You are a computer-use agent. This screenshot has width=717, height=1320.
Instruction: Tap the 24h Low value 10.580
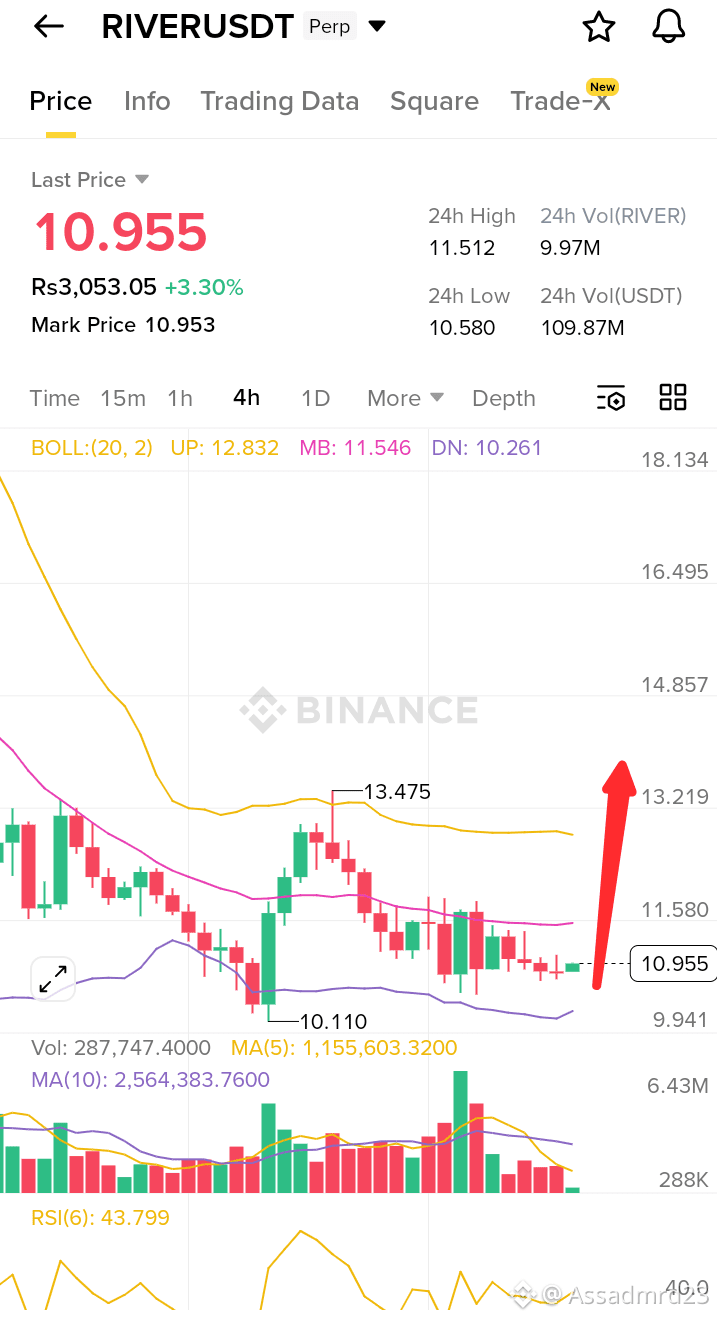pyautogui.click(x=462, y=328)
